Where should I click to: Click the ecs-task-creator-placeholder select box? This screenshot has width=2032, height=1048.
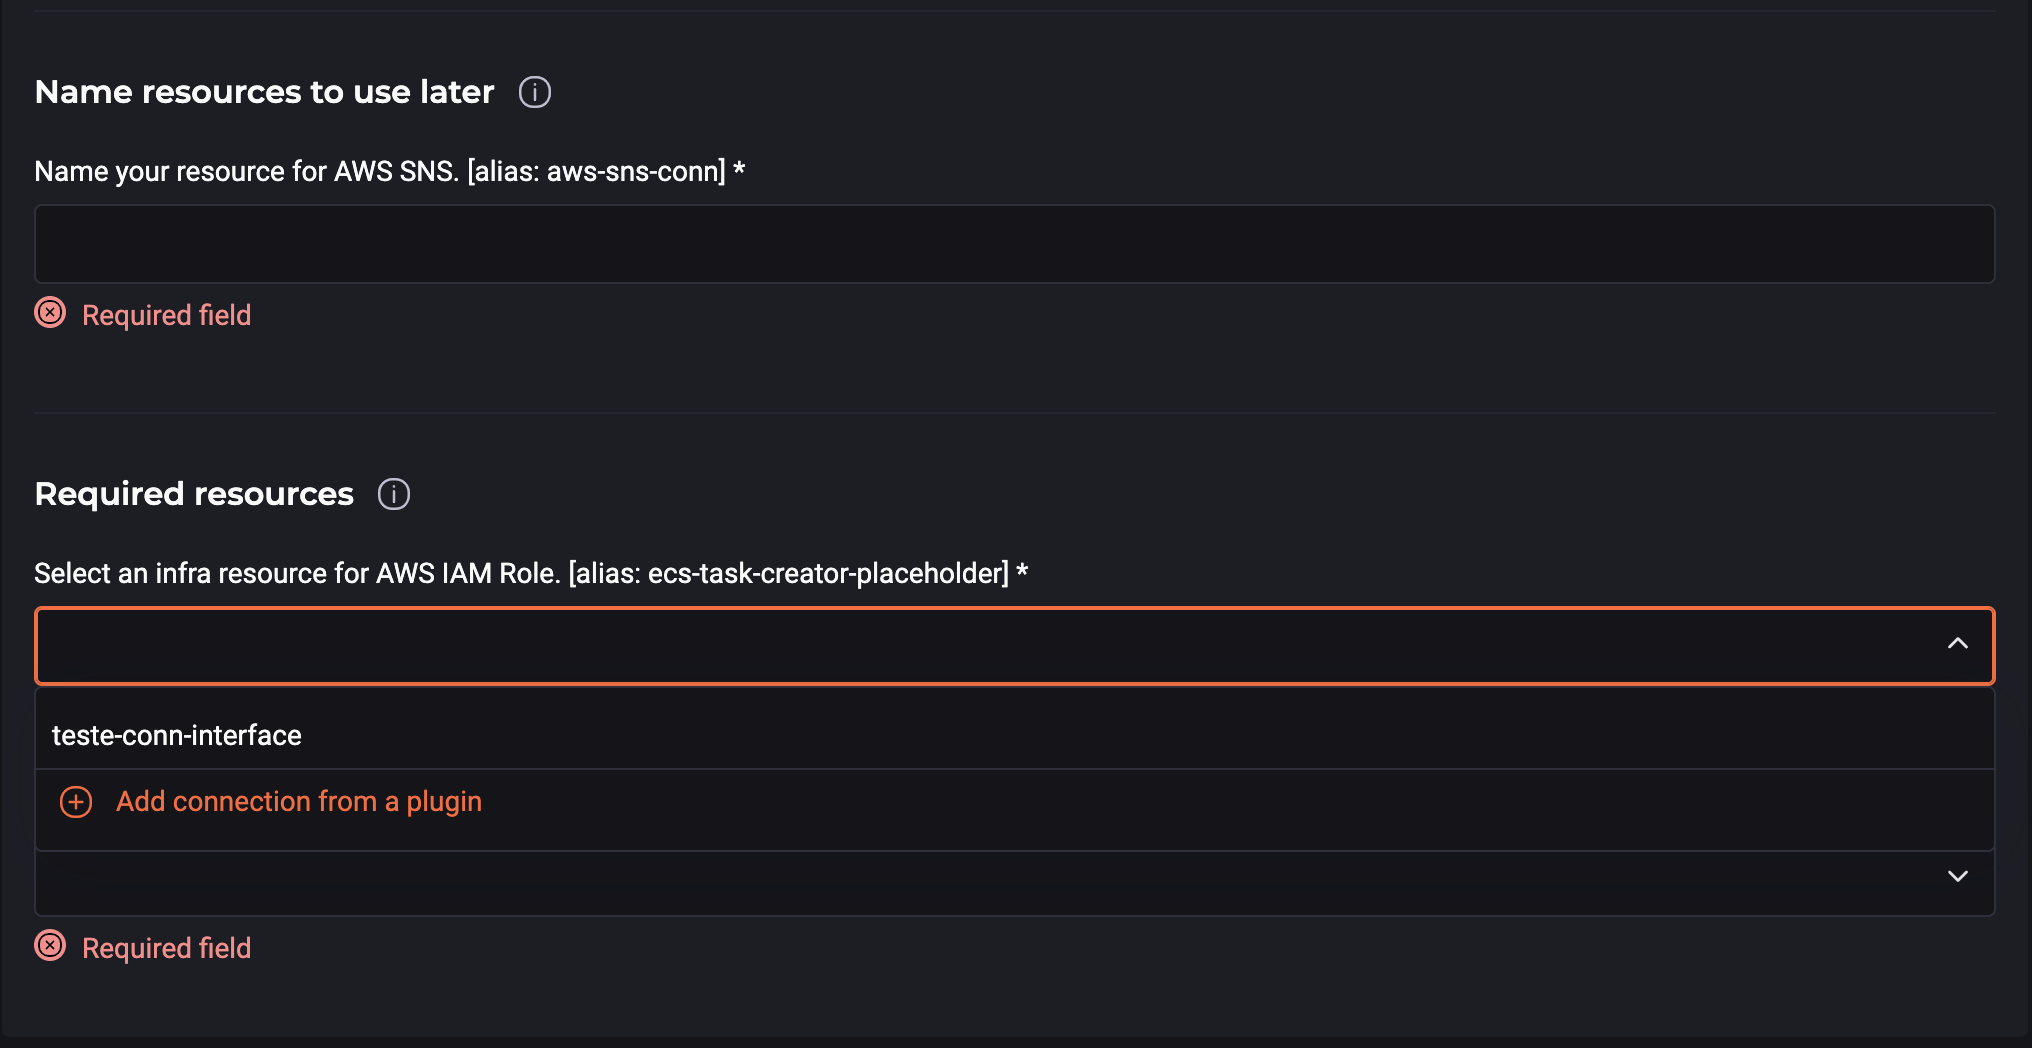1000,645
